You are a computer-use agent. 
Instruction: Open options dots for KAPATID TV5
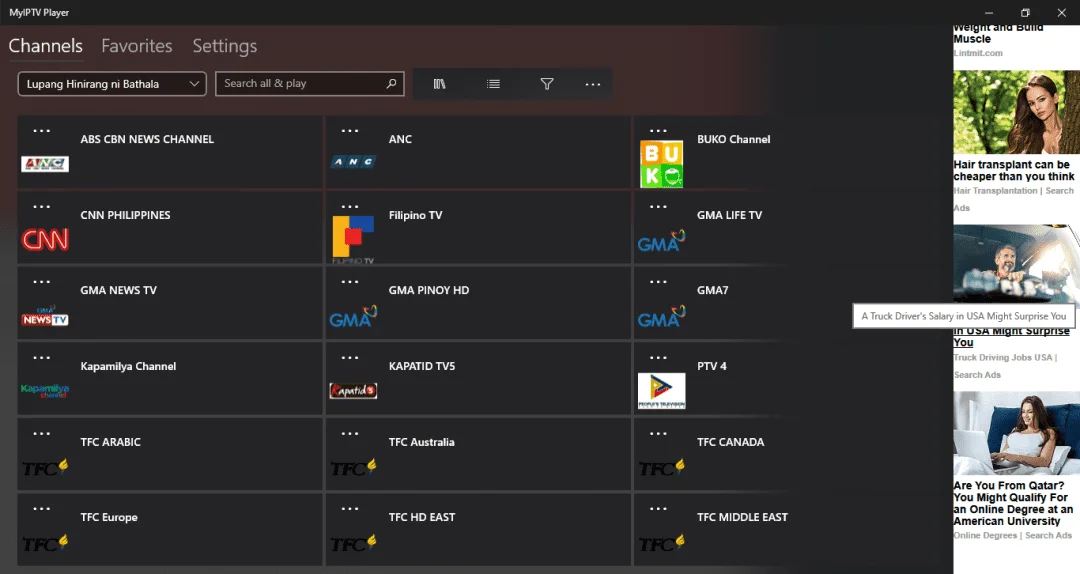click(x=350, y=358)
